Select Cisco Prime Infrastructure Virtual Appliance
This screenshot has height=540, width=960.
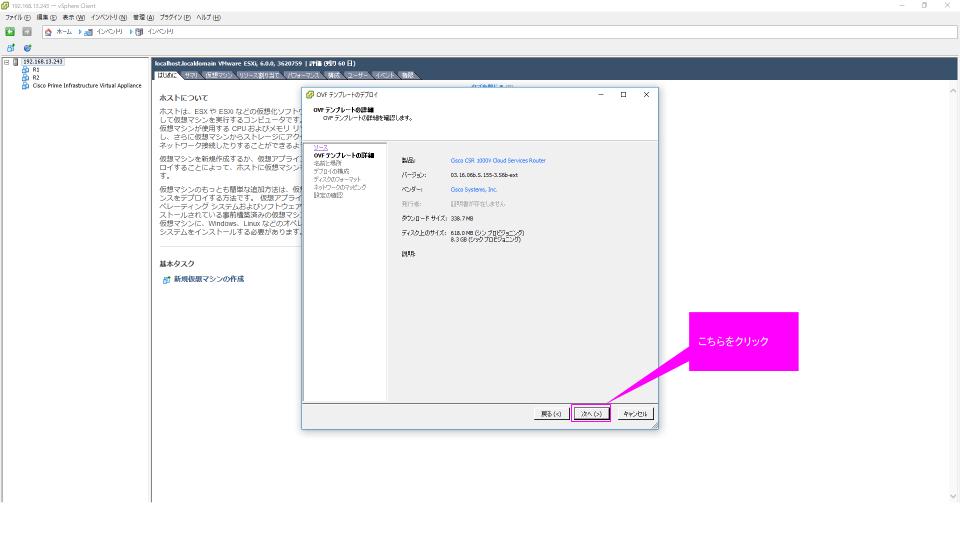tap(87, 86)
